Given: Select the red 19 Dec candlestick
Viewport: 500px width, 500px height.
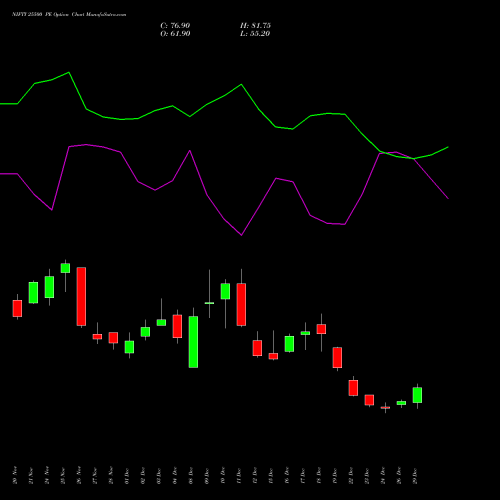Looking at the screenshot, I should pos(337,358).
